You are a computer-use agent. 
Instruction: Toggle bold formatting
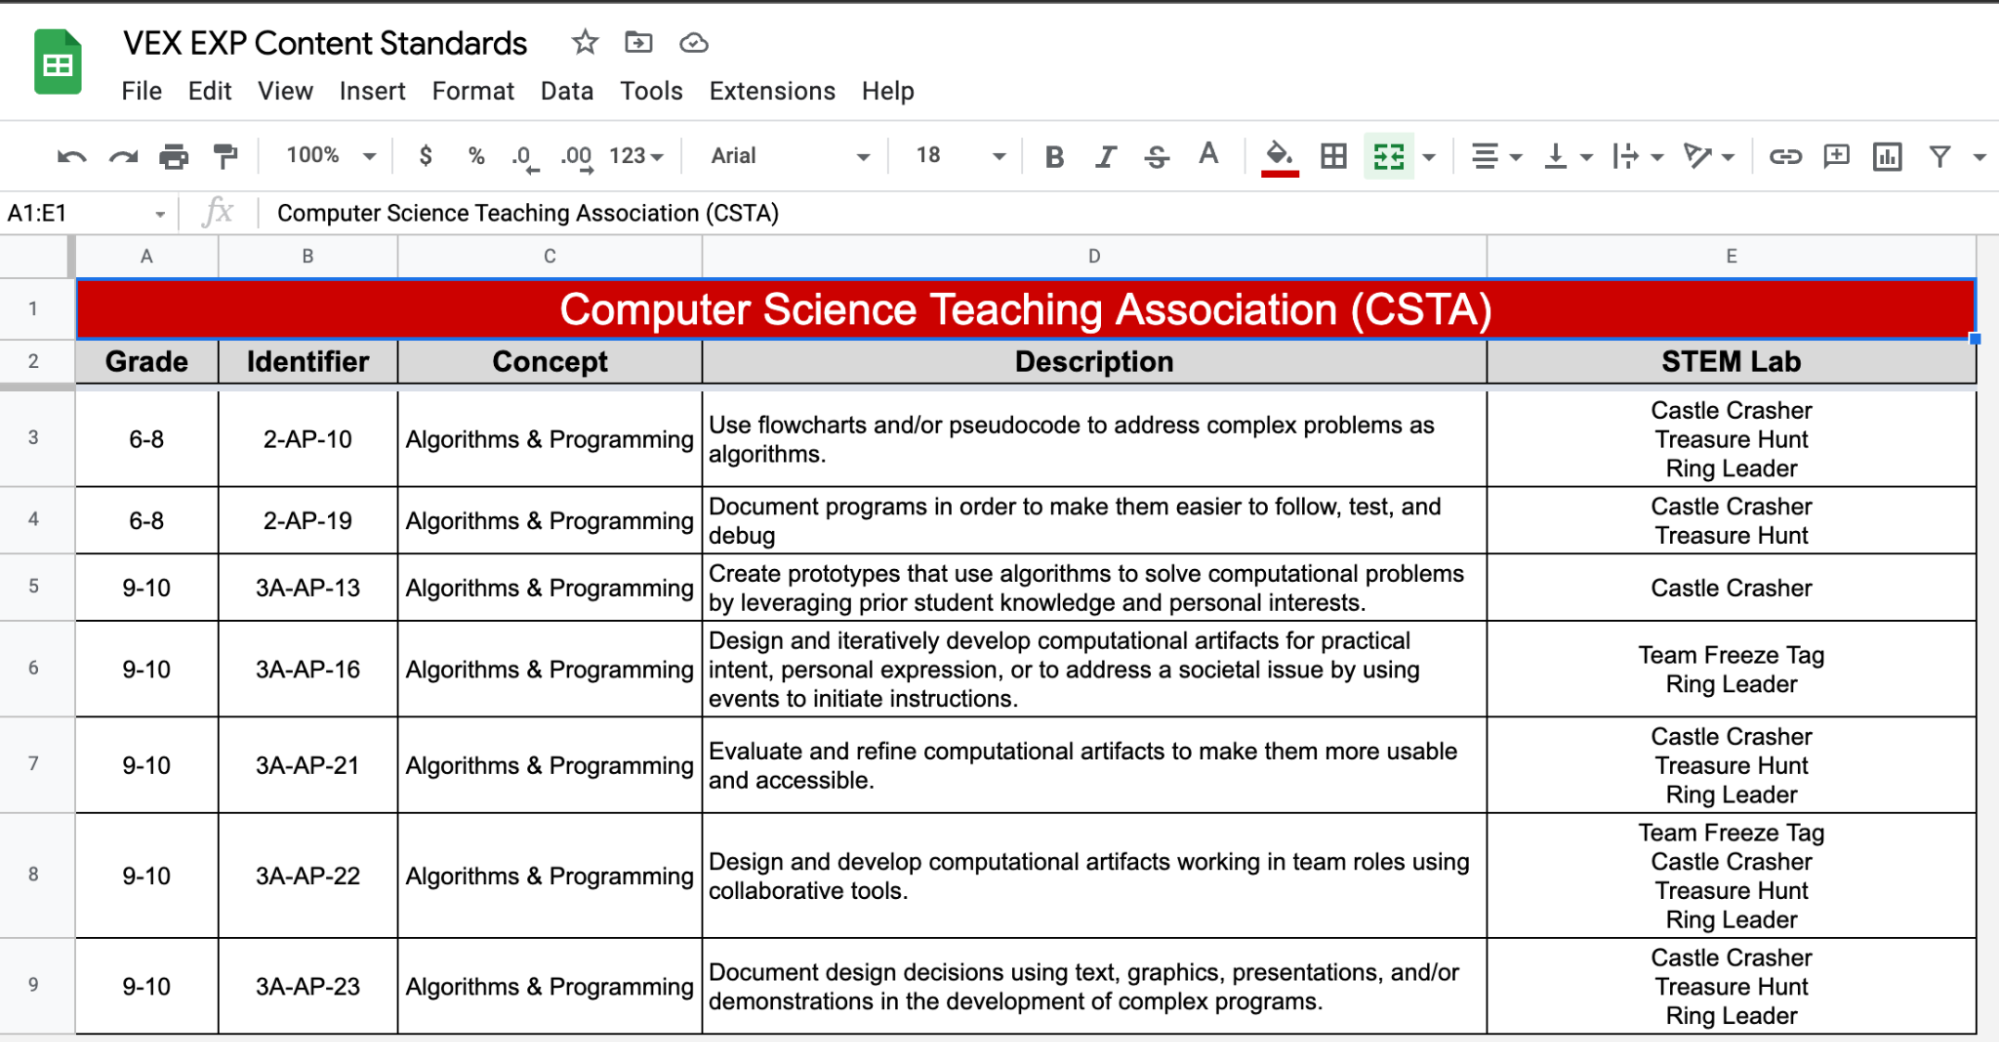1053,156
